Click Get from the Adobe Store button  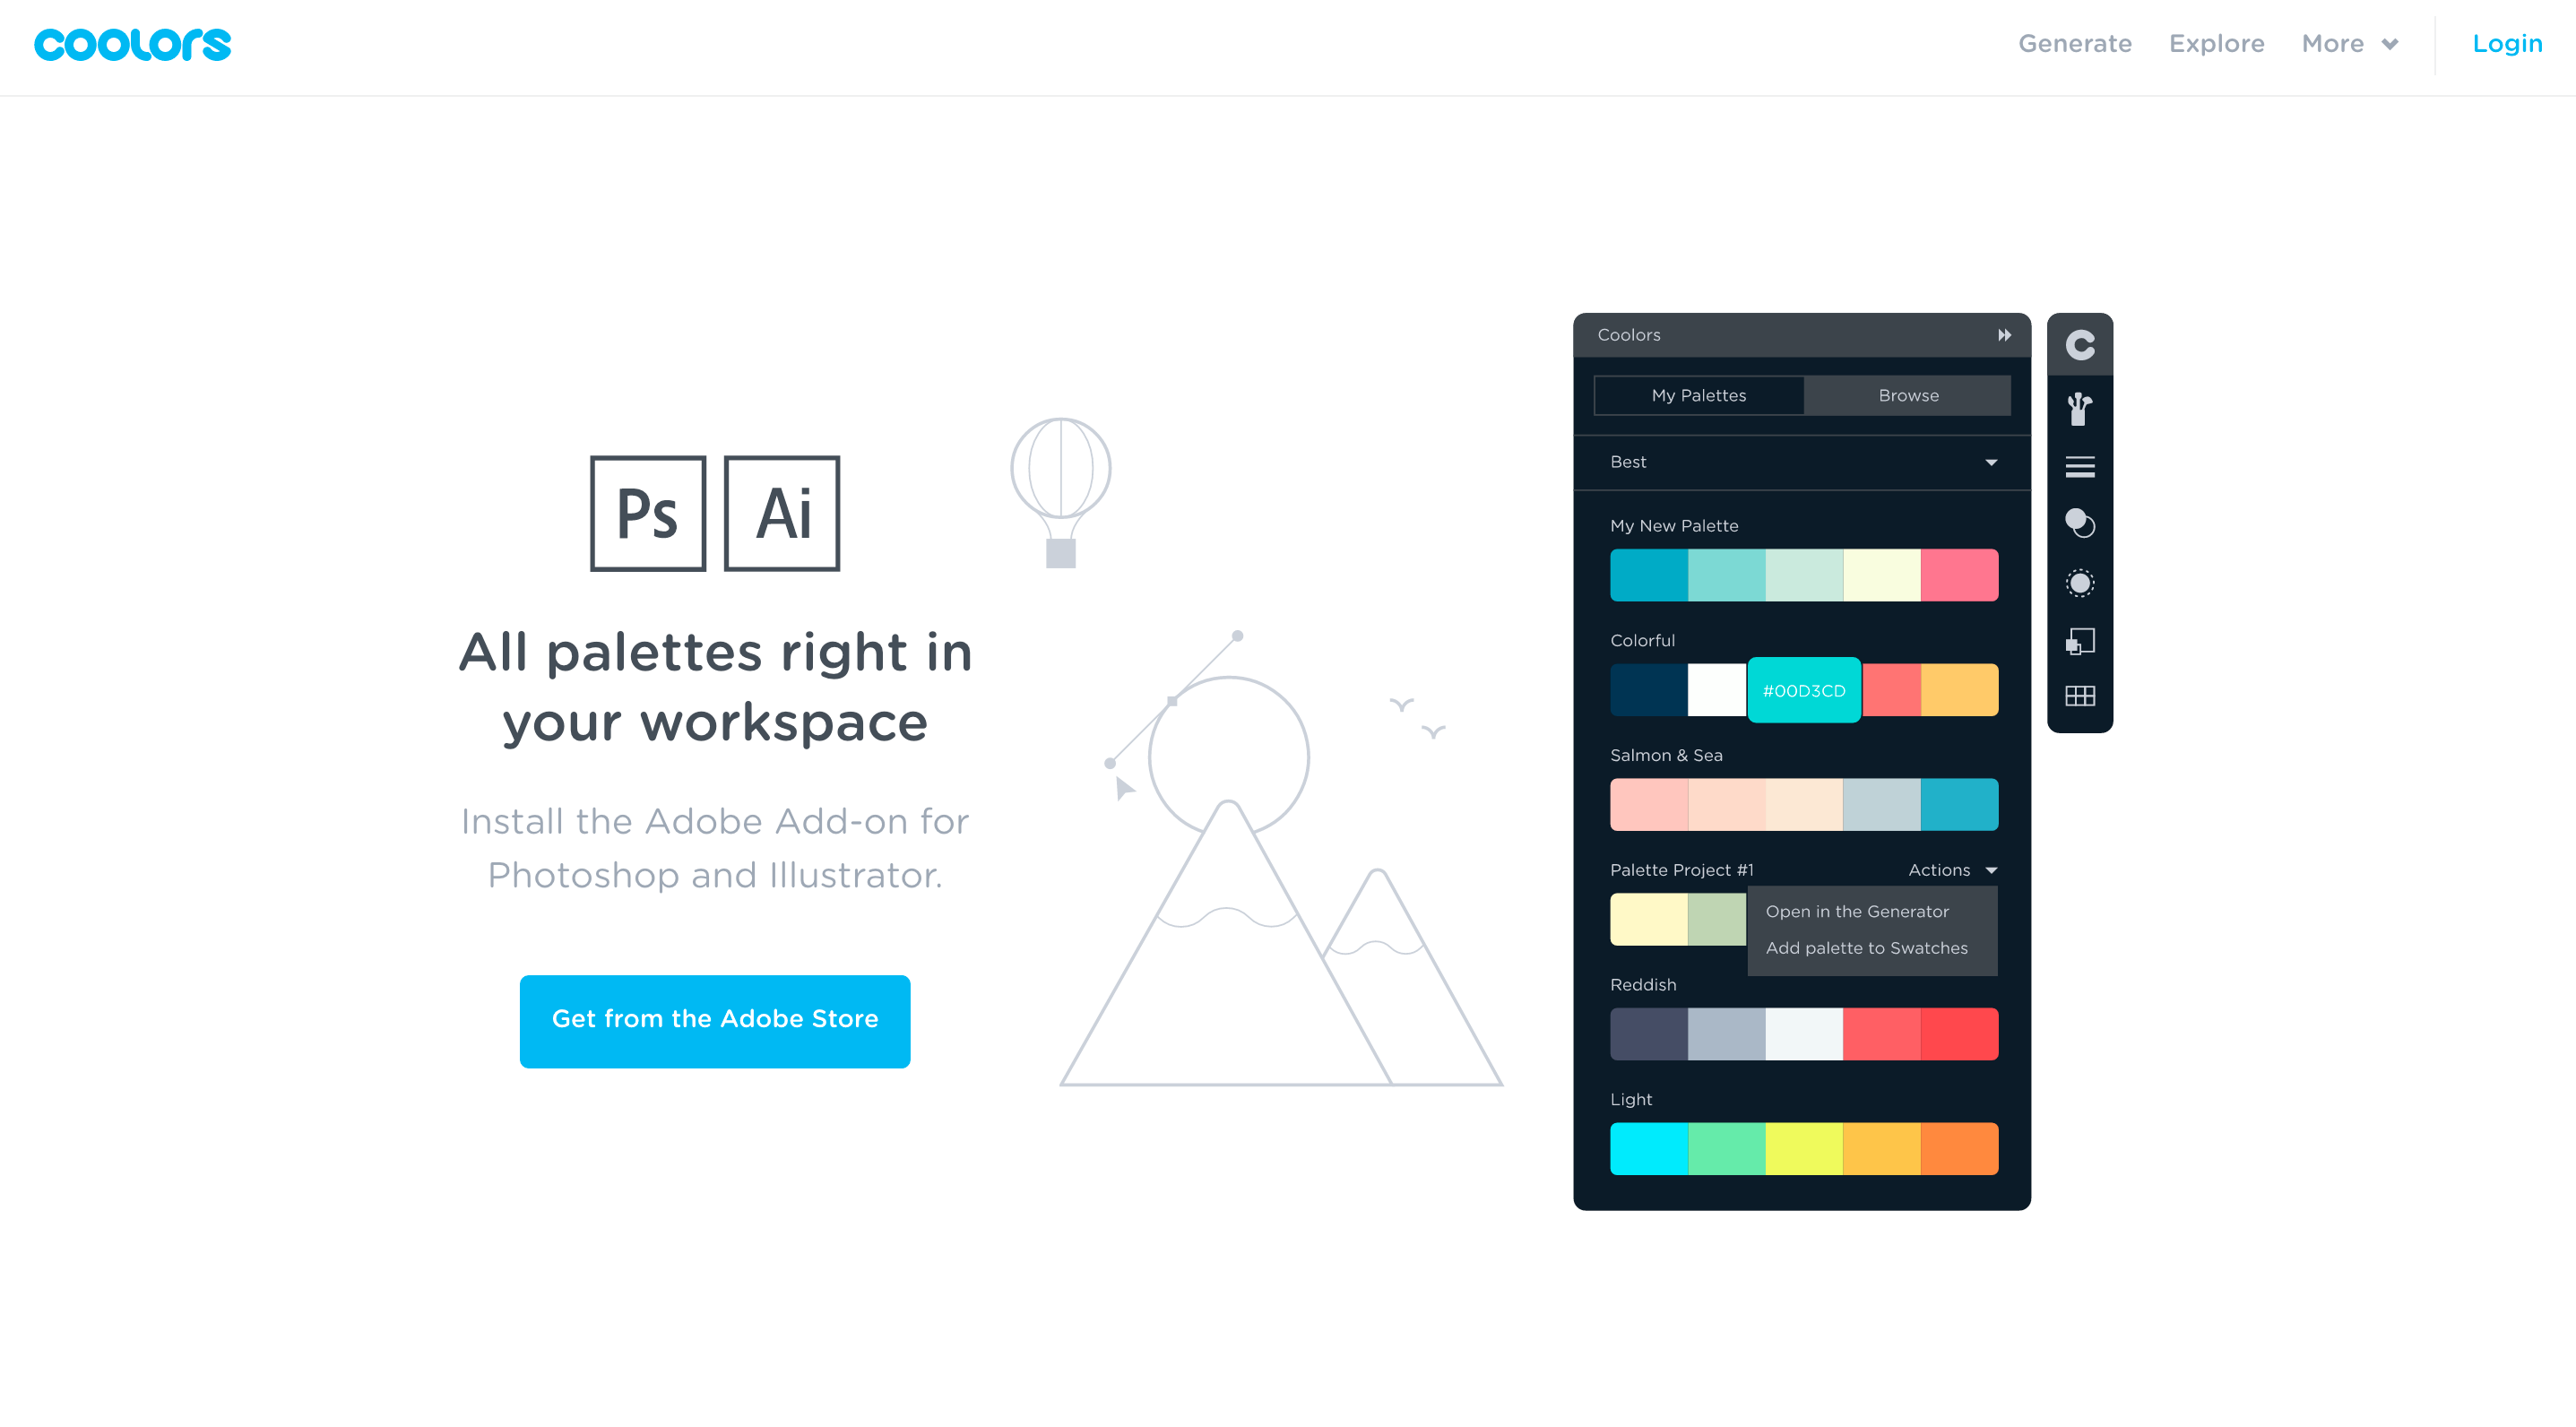pyautogui.click(x=715, y=1019)
